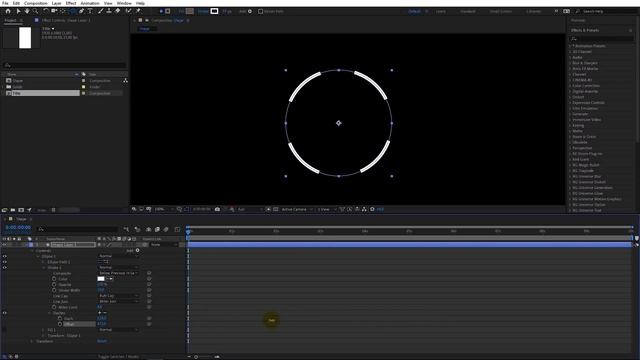Click Toggle Switches / Modes button
Screen dimensions: 640x360
pyautogui.click(x=118, y=357)
